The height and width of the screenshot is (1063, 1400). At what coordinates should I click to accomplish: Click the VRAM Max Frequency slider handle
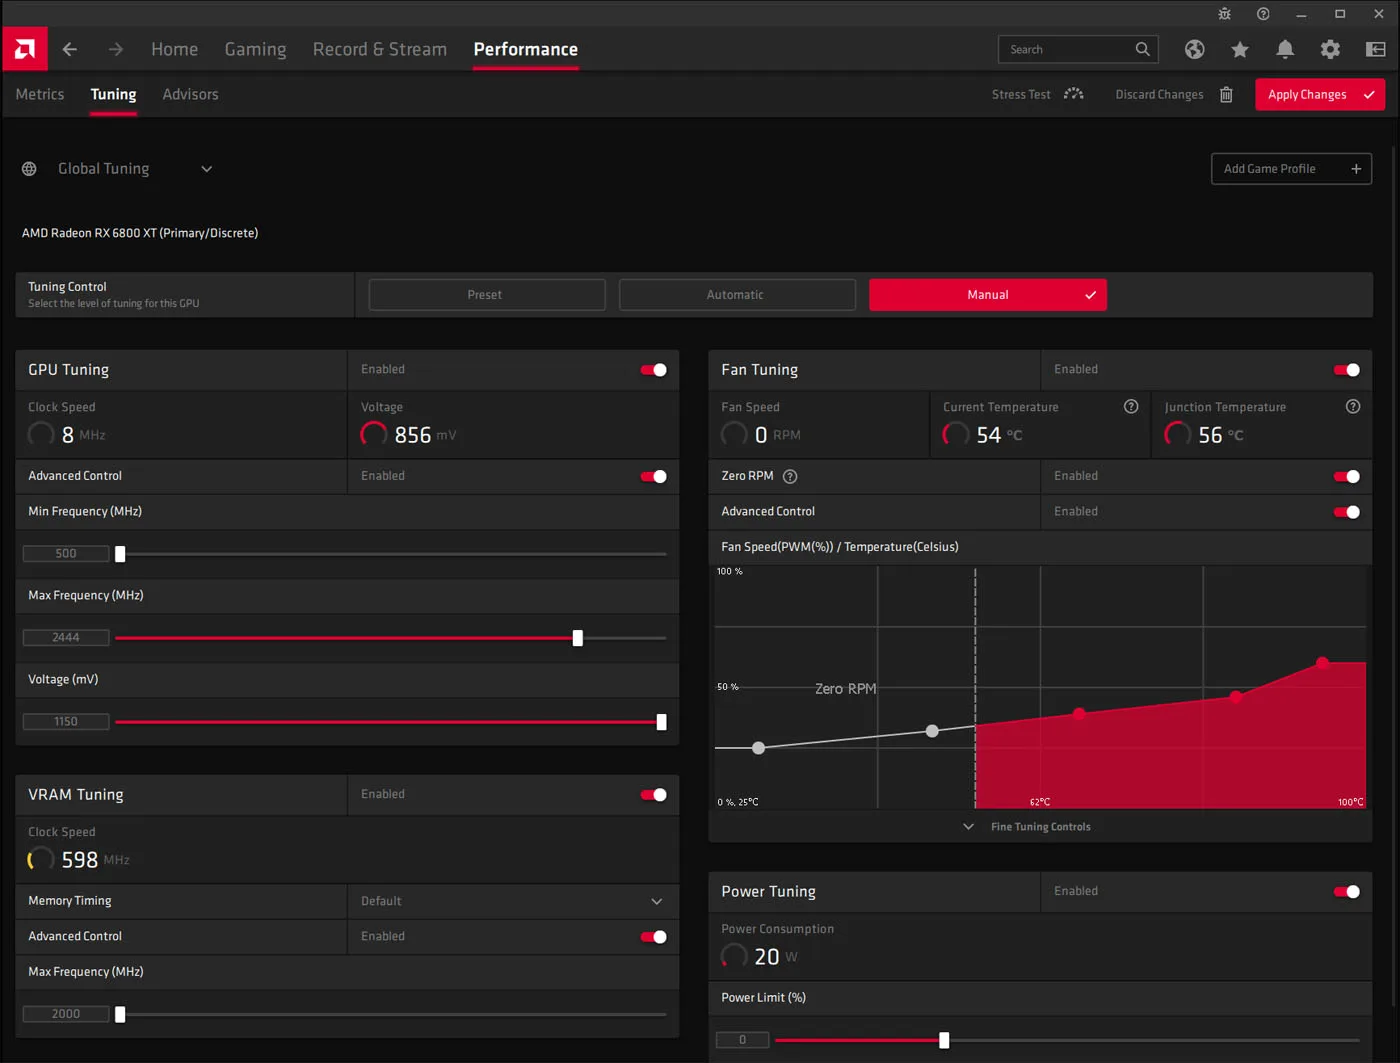[120, 1014]
